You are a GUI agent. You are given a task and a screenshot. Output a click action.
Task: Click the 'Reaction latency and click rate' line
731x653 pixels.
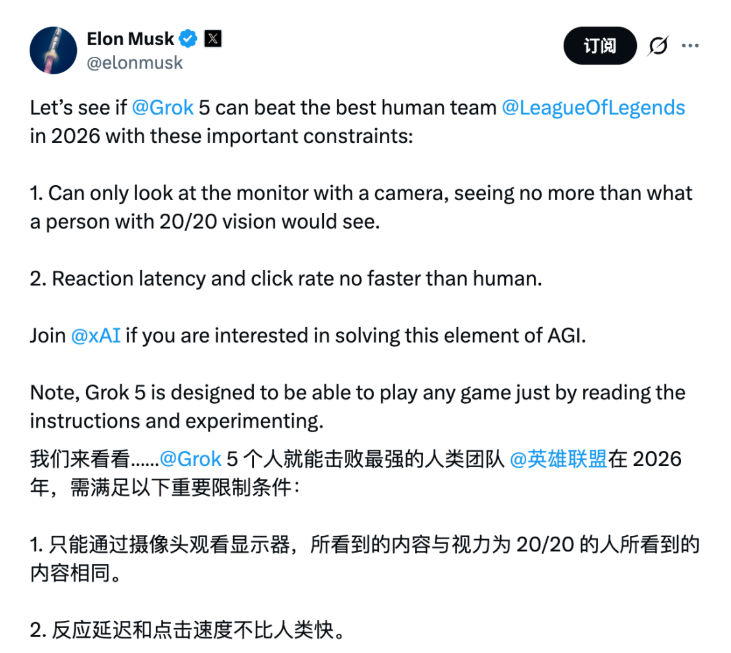point(286,278)
